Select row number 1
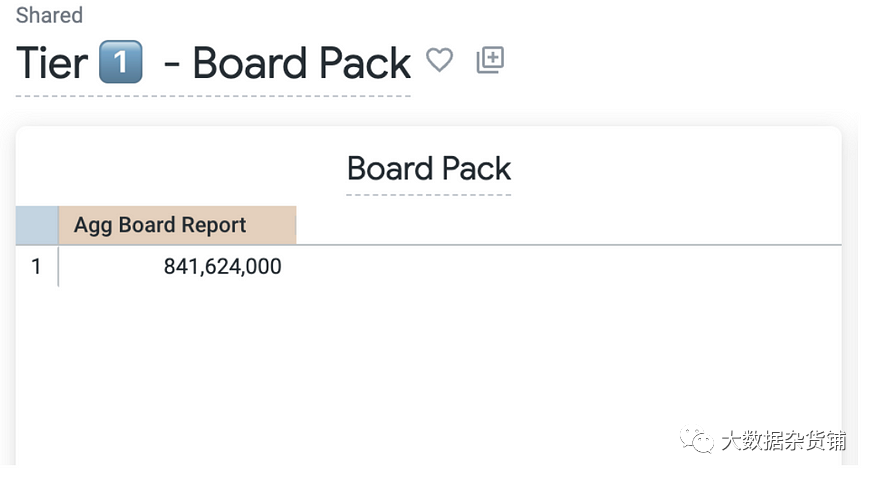The width and height of the screenshot is (875, 479). tap(37, 267)
